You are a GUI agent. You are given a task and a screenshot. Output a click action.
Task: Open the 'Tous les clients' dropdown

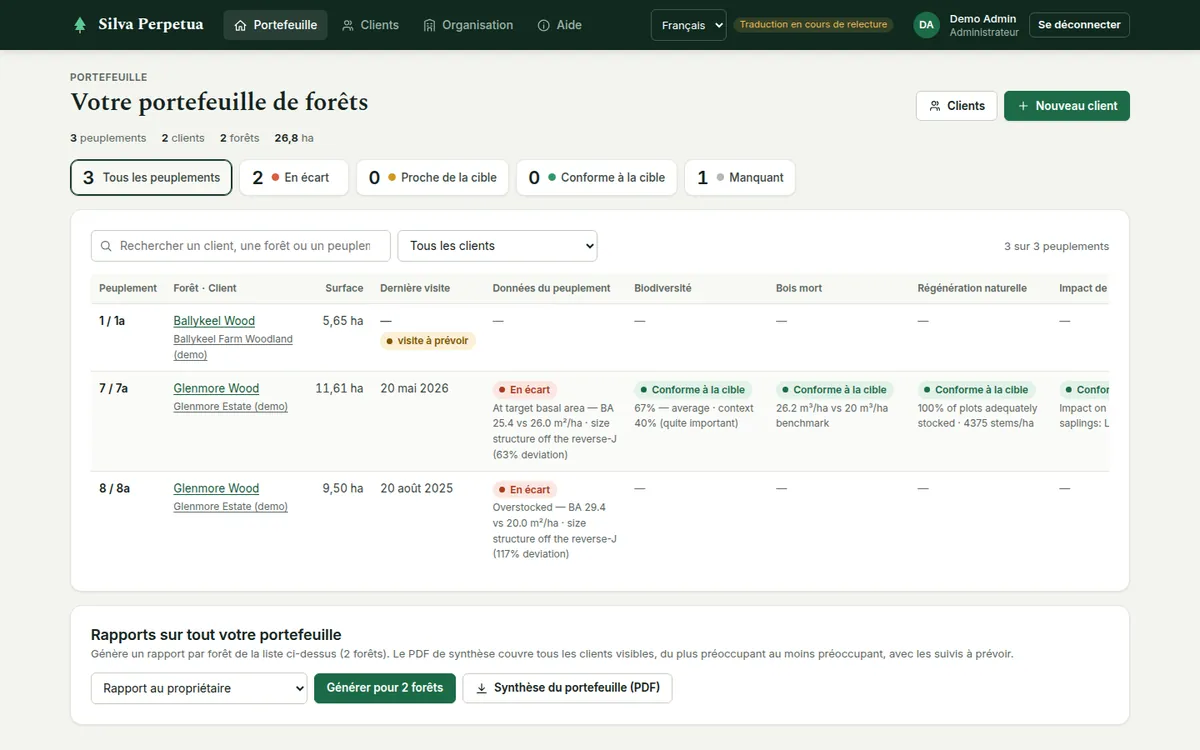pos(497,246)
